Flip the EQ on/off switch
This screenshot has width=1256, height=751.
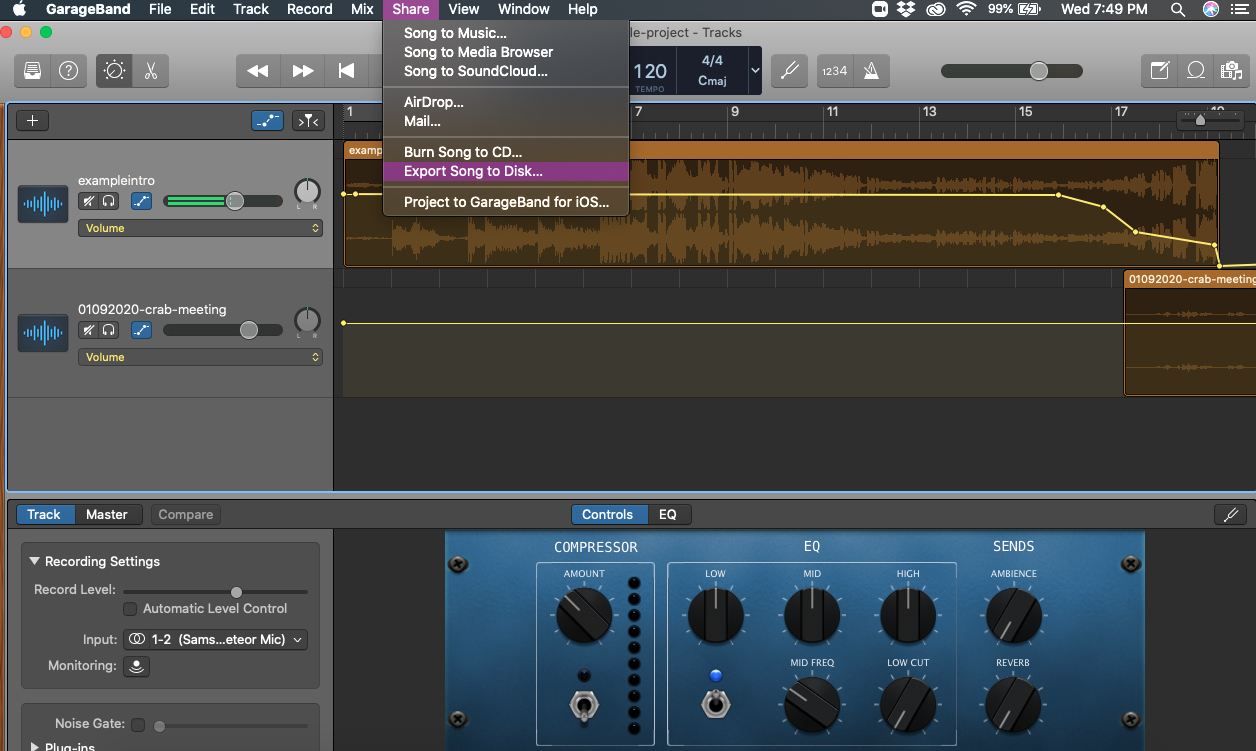[x=715, y=704]
